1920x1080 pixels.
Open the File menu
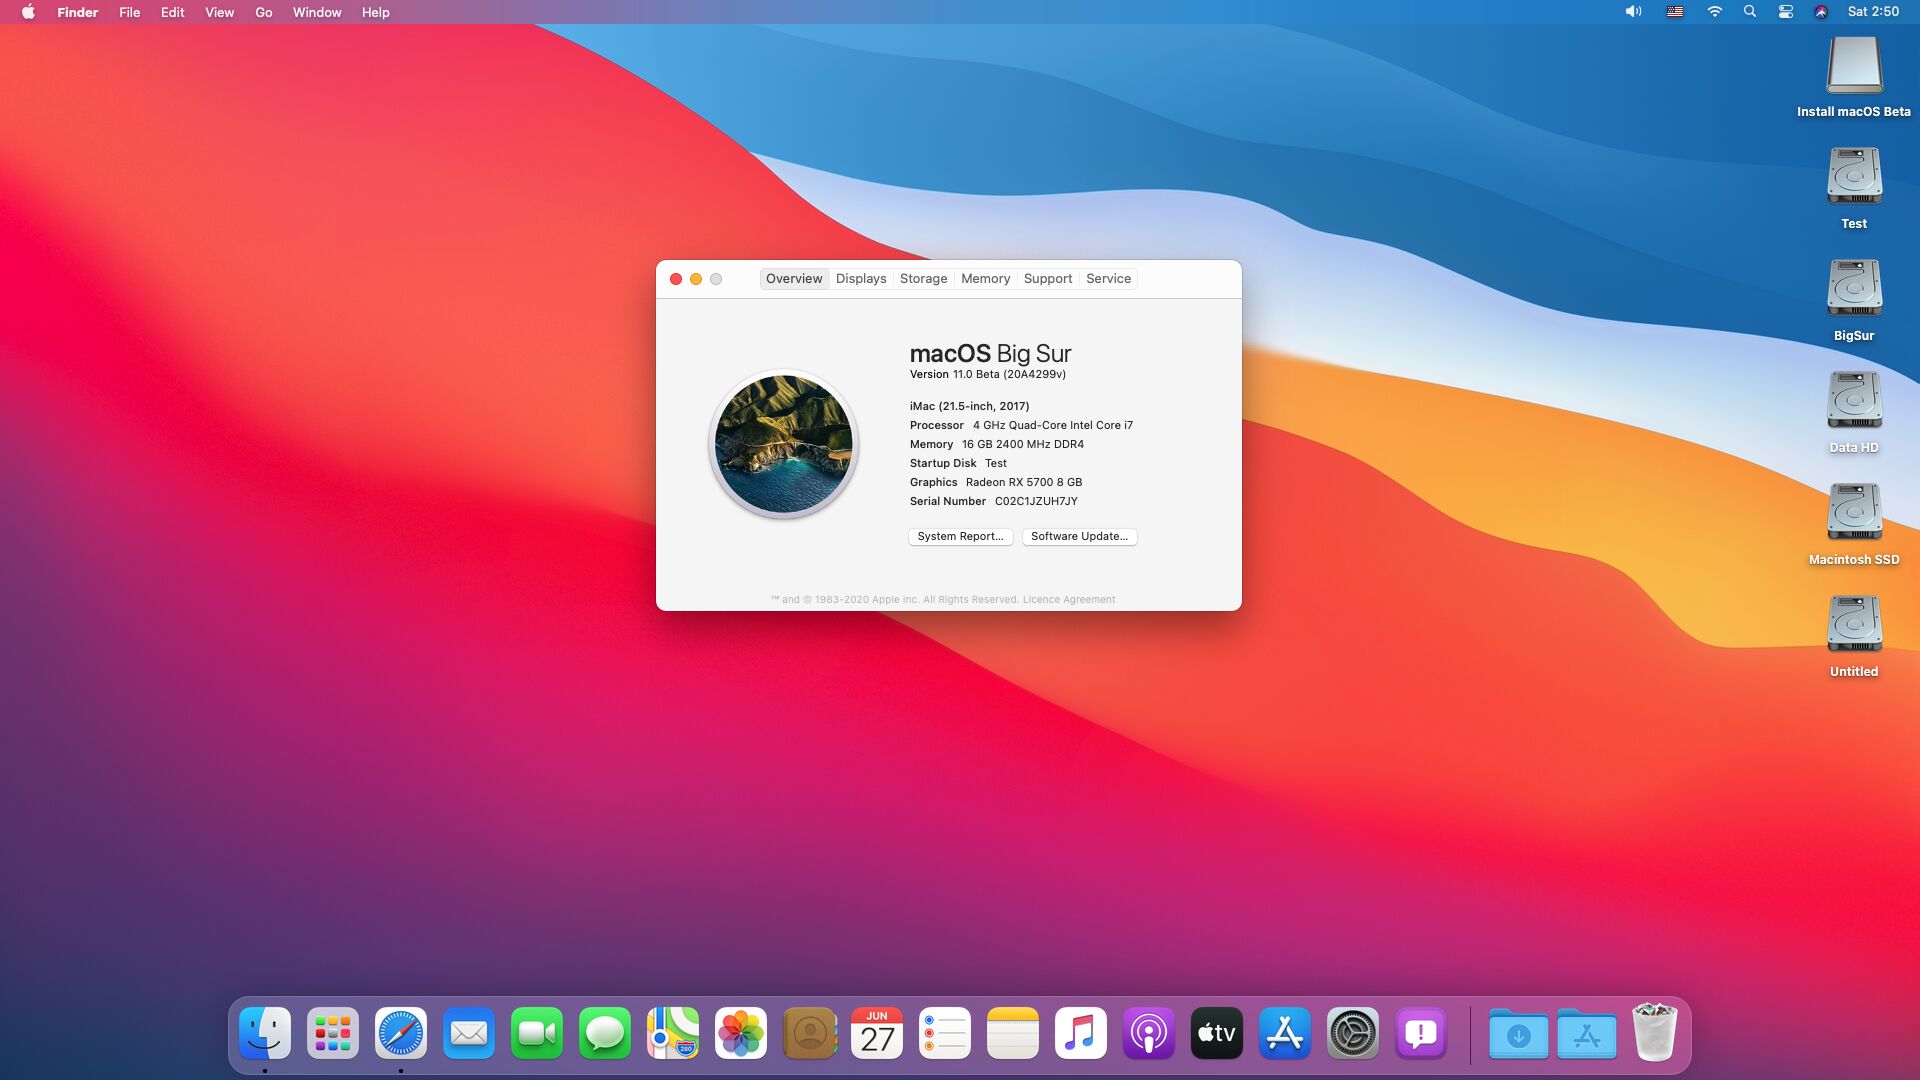(129, 12)
